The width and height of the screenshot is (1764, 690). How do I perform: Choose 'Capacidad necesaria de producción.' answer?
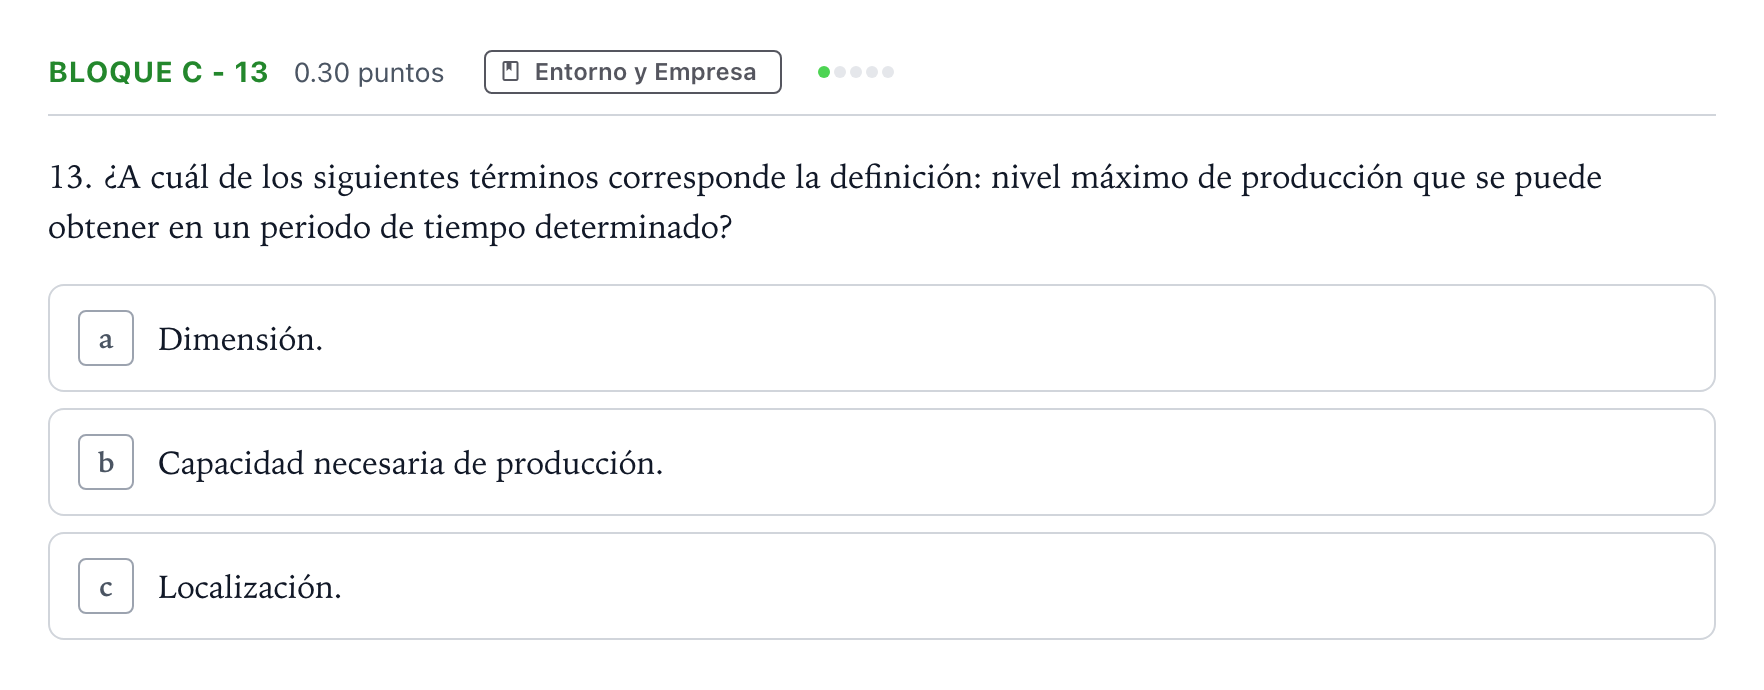point(410,463)
